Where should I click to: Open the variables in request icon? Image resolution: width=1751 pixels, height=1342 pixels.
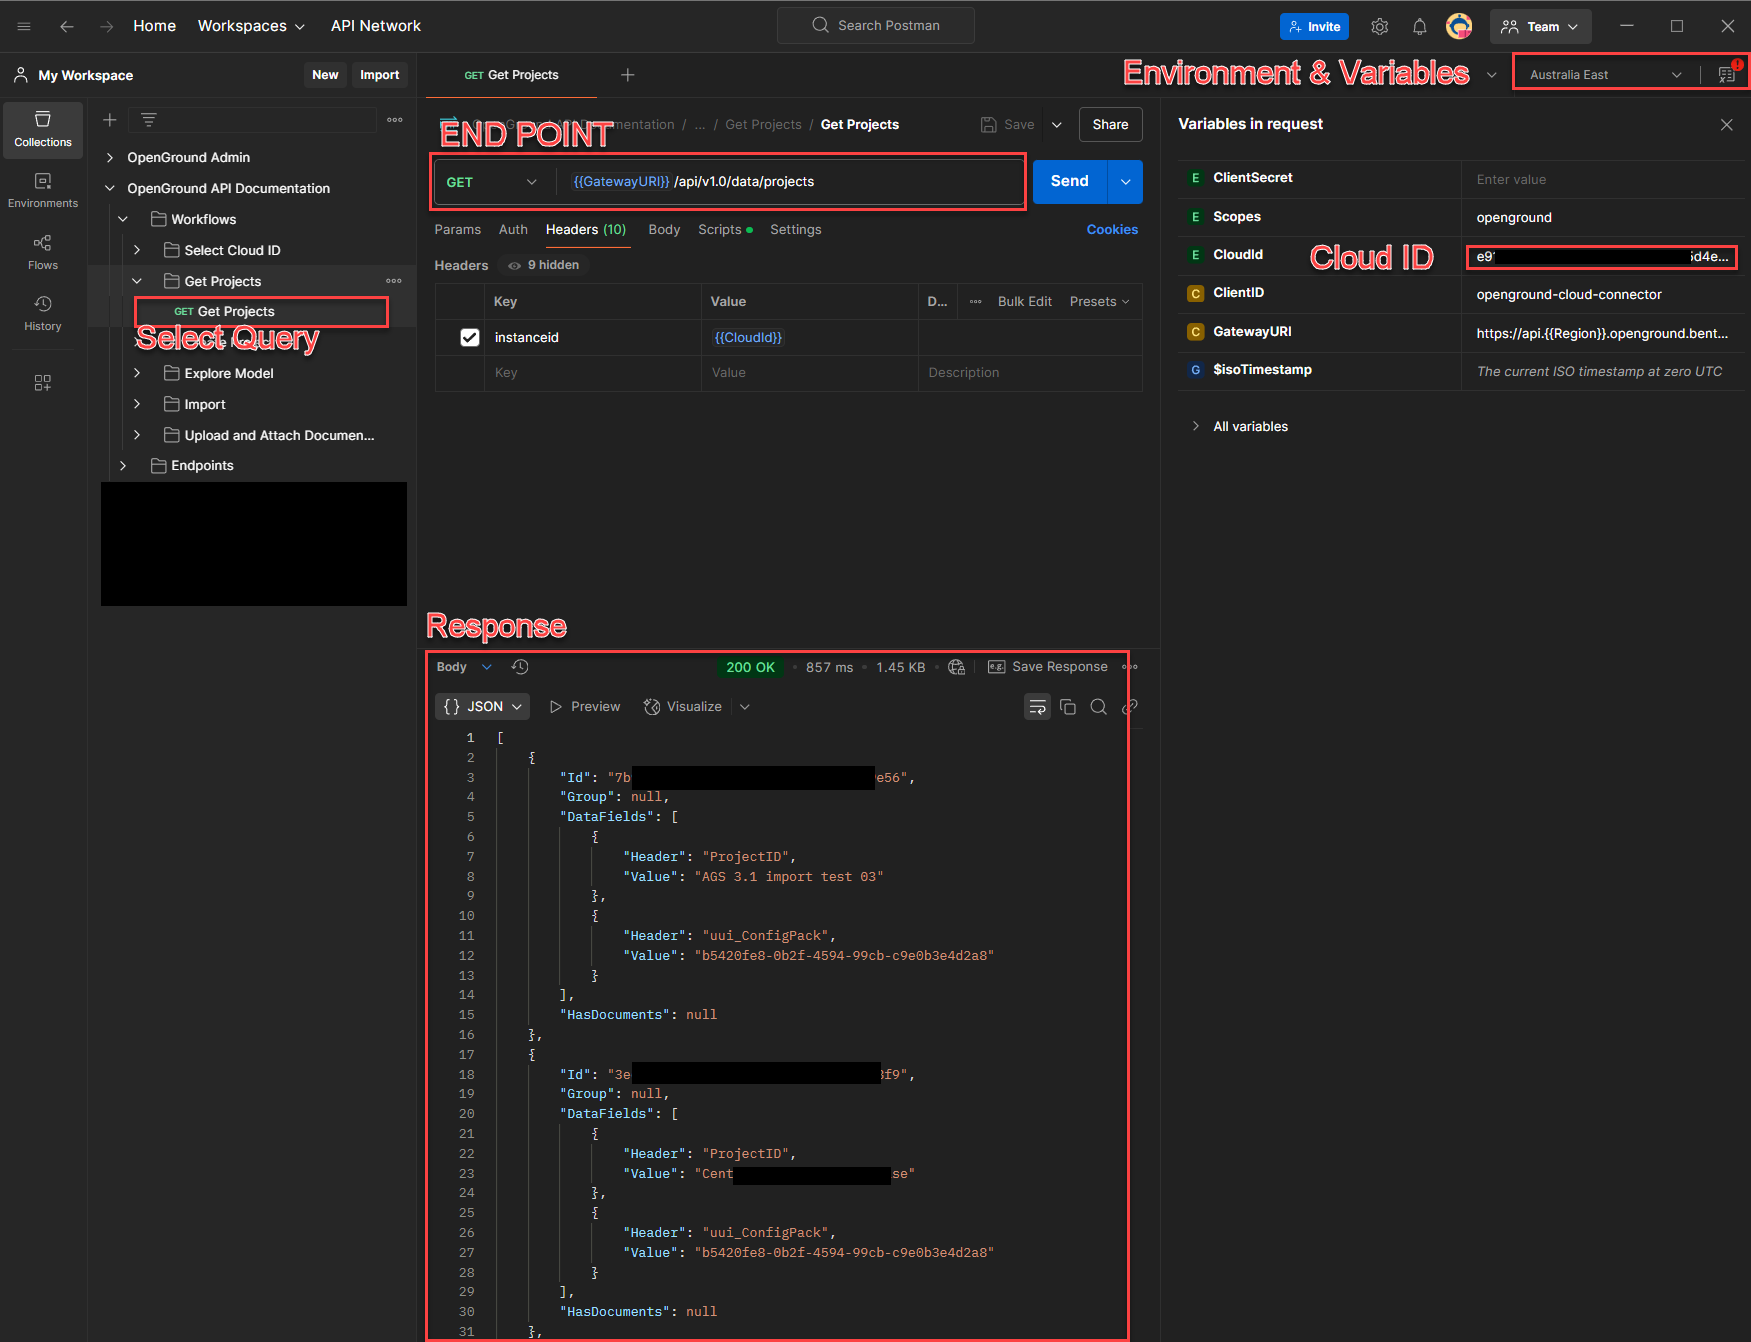(x=1727, y=74)
